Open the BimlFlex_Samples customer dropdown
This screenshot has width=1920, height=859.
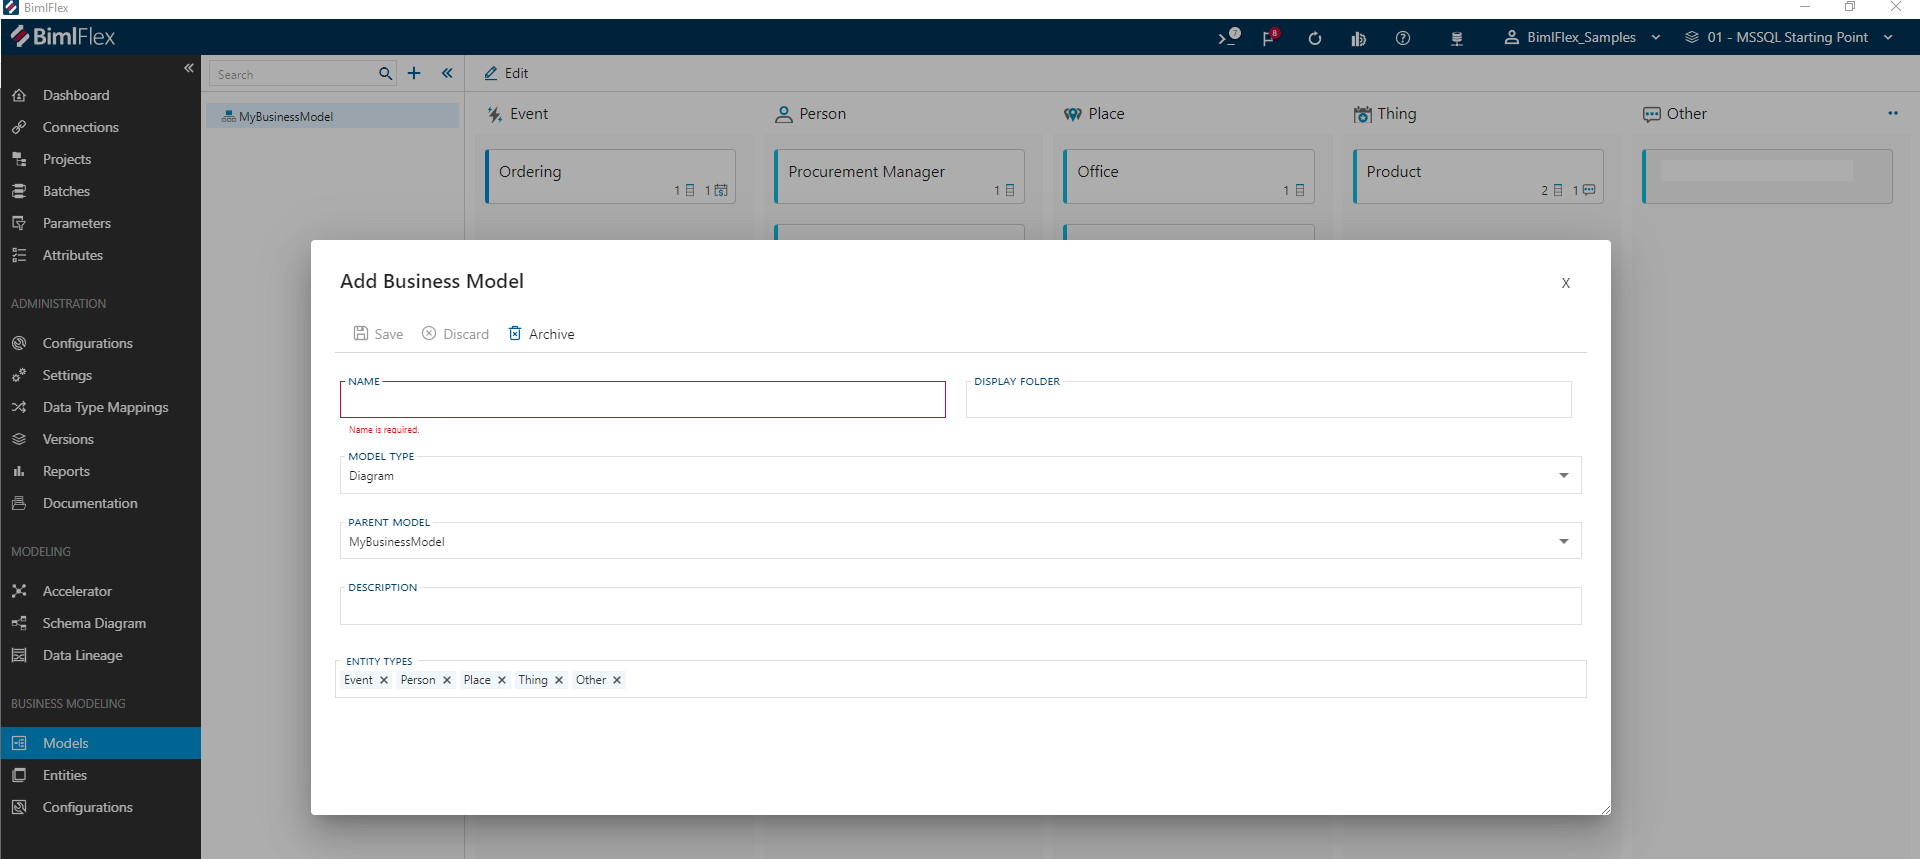tap(1582, 38)
